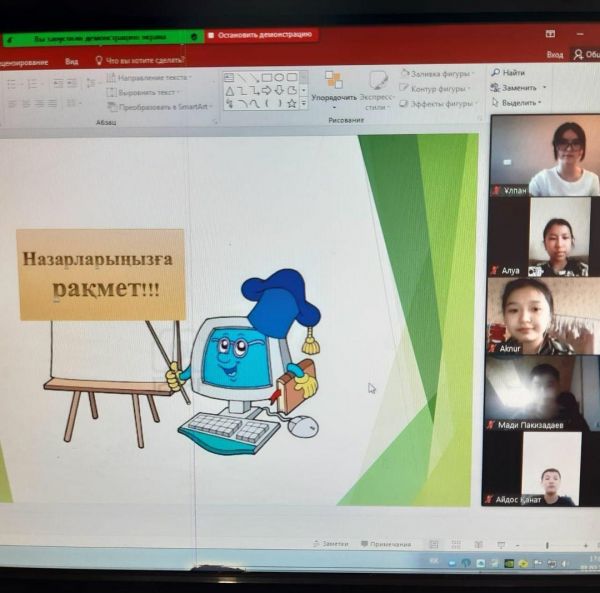Open the Выделить (Select) dropdown
This screenshot has width=600, height=593.
click(518, 103)
